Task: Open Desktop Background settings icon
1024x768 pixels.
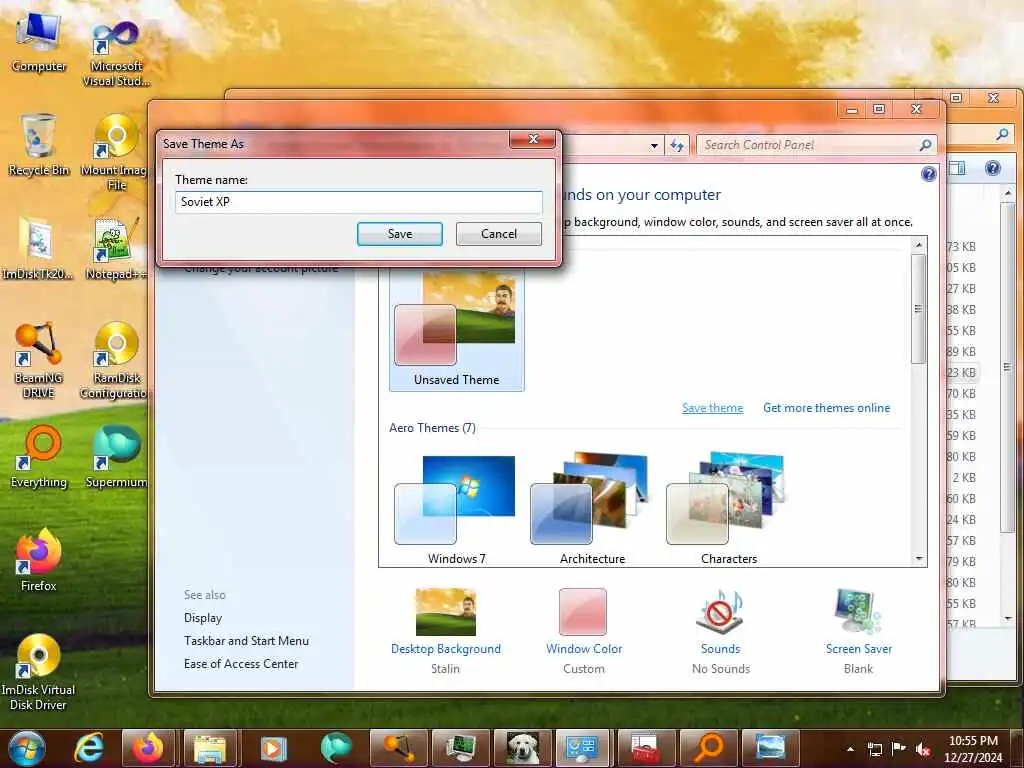Action: point(446,612)
